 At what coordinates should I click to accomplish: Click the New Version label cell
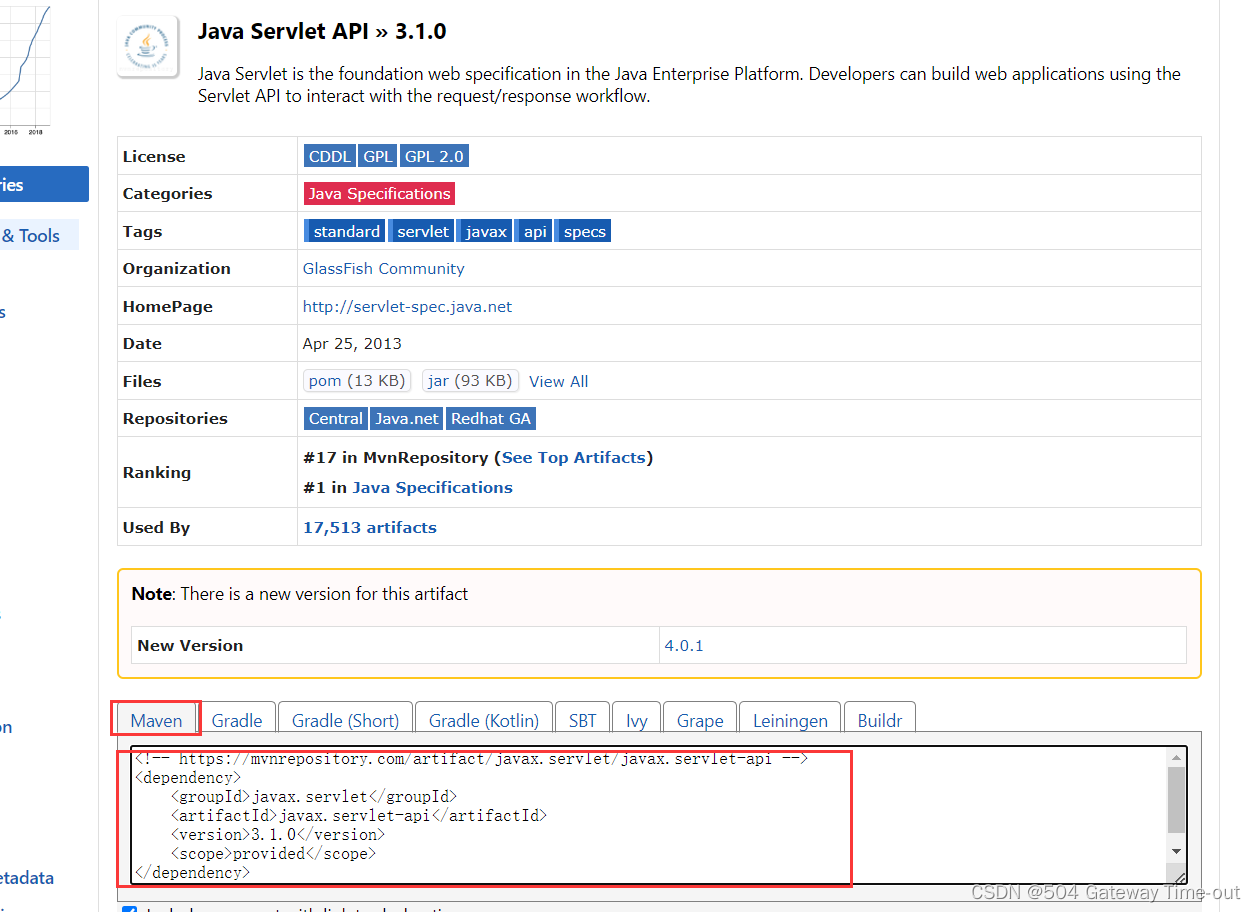click(x=395, y=645)
